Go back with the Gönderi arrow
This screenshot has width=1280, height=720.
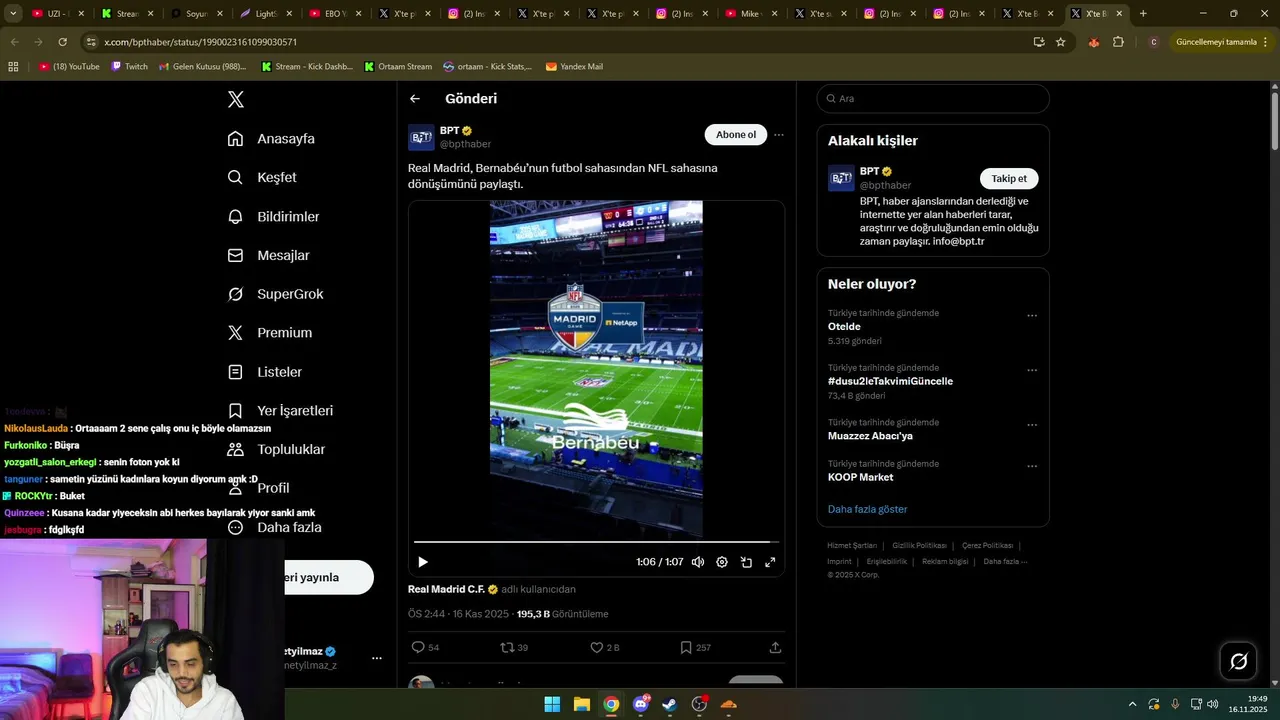pos(415,99)
